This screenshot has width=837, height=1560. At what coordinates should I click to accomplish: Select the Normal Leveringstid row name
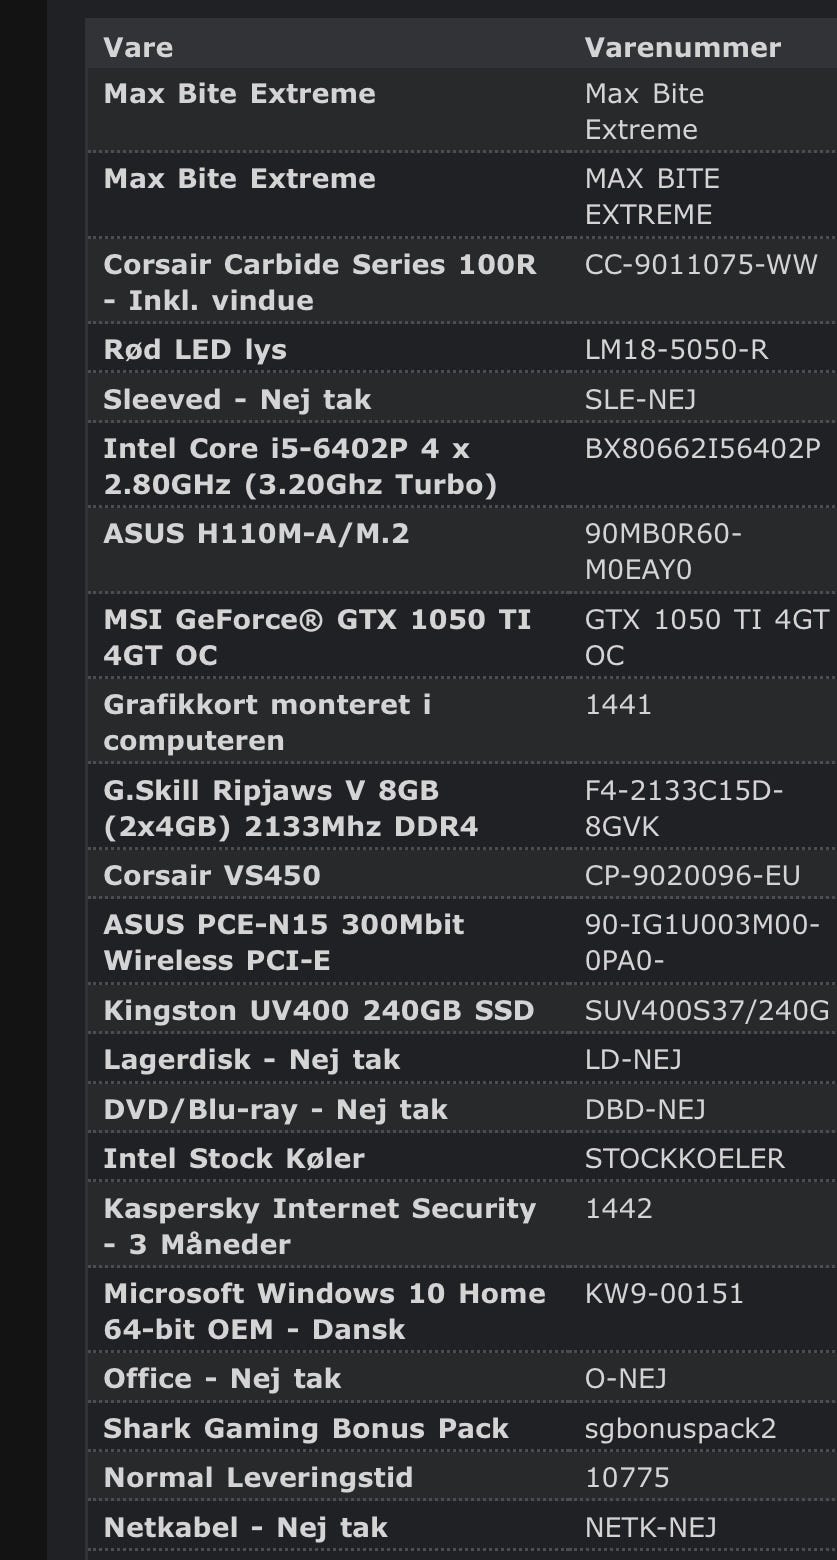(258, 1477)
